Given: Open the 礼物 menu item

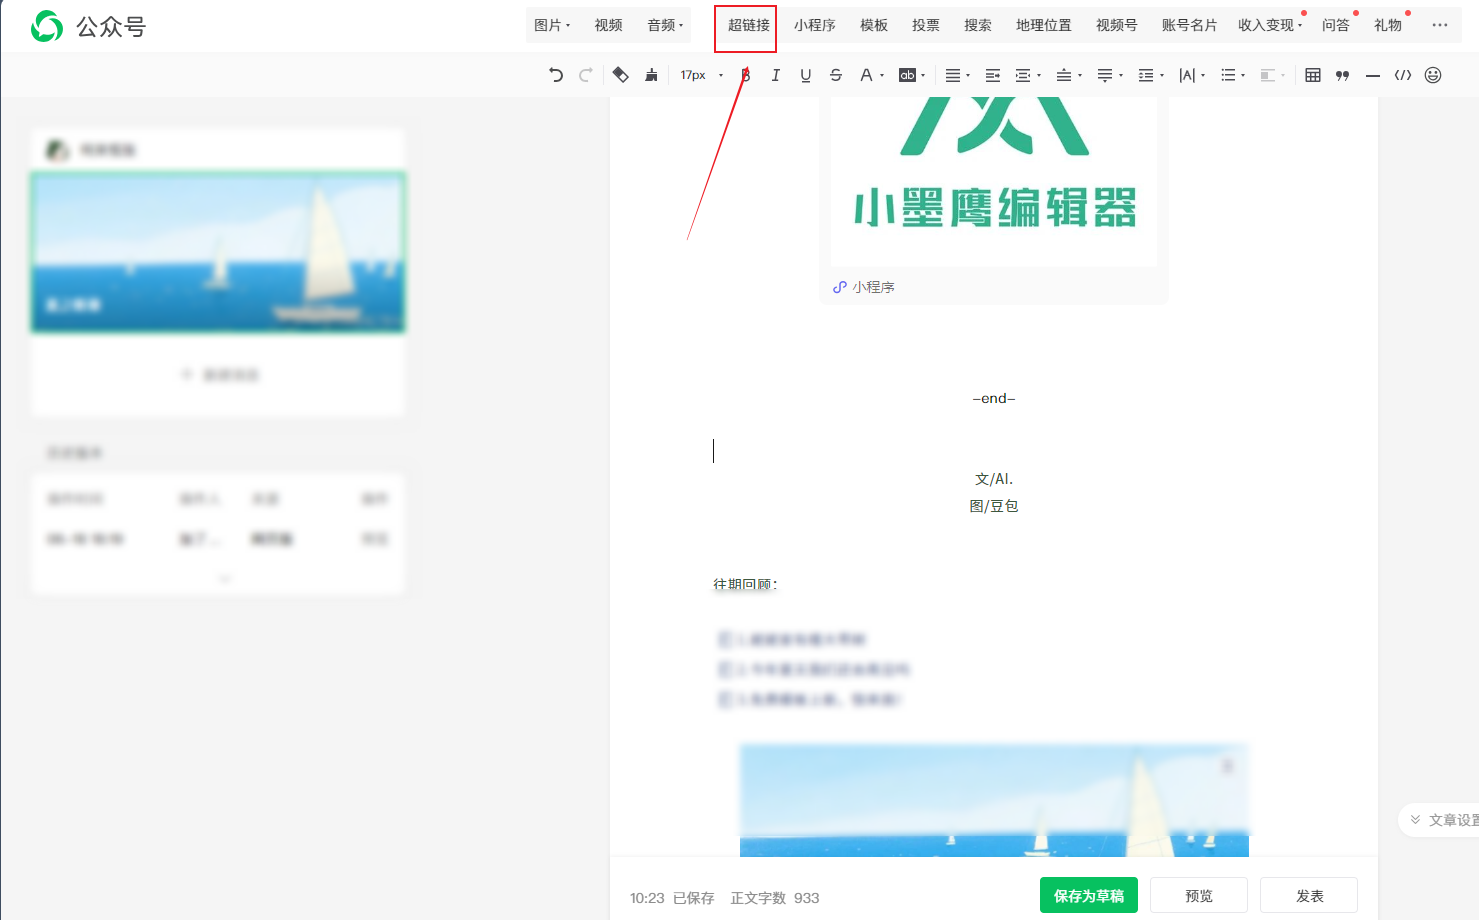Looking at the screenshot, I should (x=1387, y=25).
